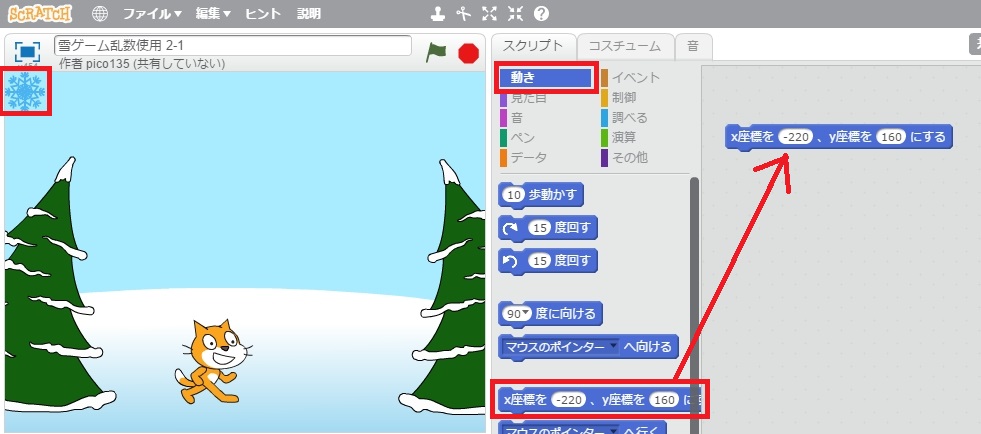Click the 度に向ける block
This screenshot has height=434, width=981.
[x=551, y=314]
